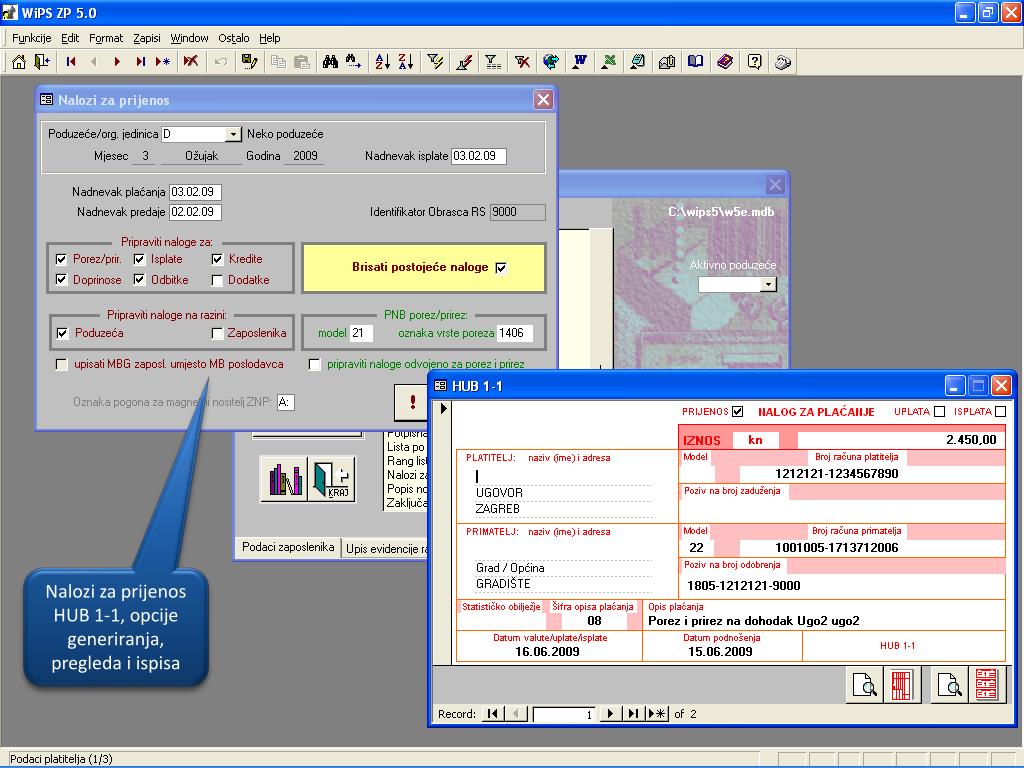Click the red delete record toolbar icon
The height and width of the screenshot is (768, 1024).
tap(191, 62)
